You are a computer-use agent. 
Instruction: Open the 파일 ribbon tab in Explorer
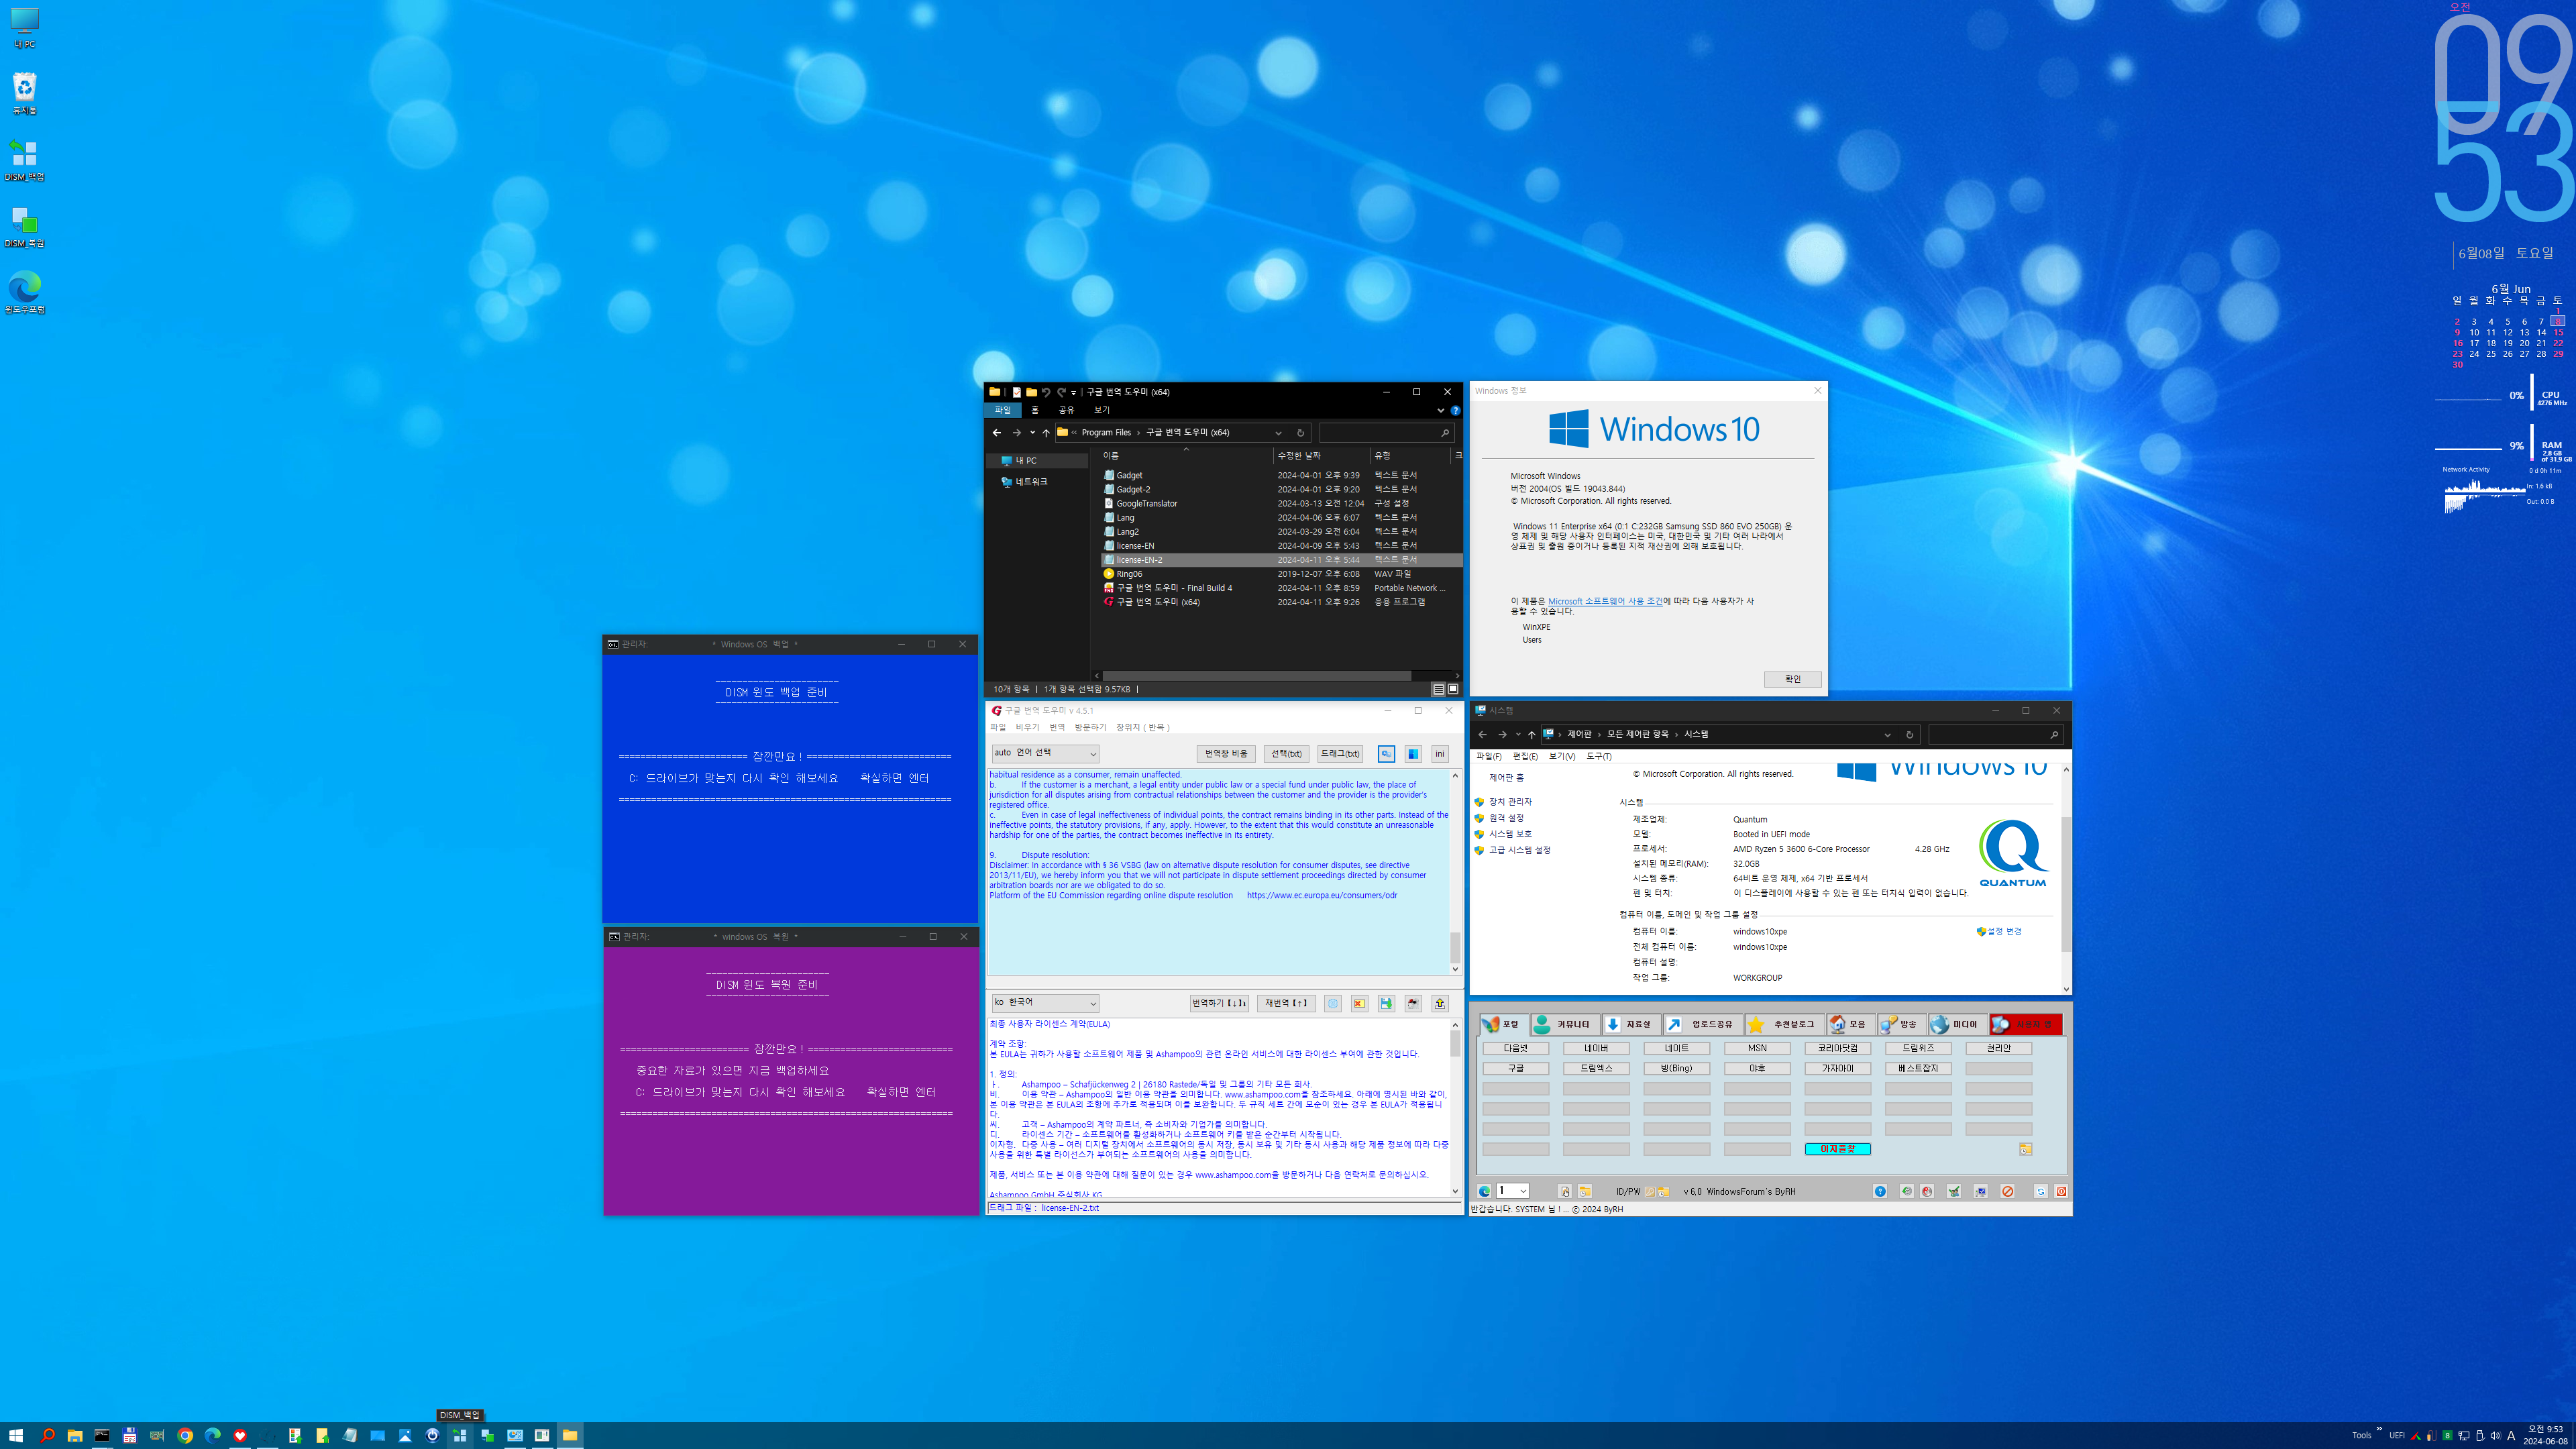click(x=1002, y=410)
